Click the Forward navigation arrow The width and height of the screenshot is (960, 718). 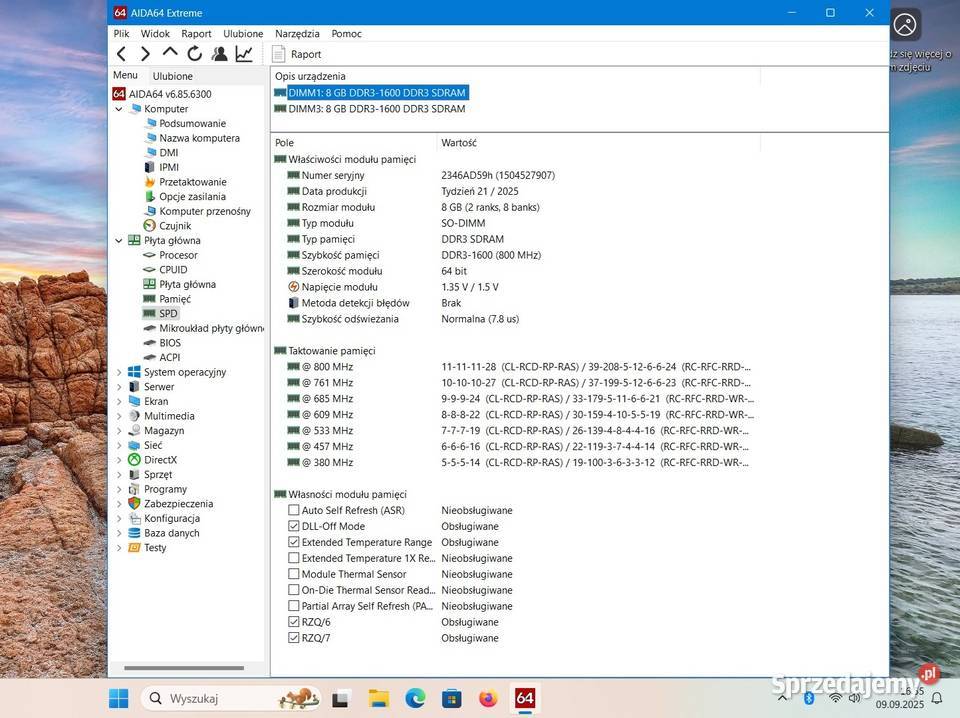pyautogui.click(x=145, y=53)
